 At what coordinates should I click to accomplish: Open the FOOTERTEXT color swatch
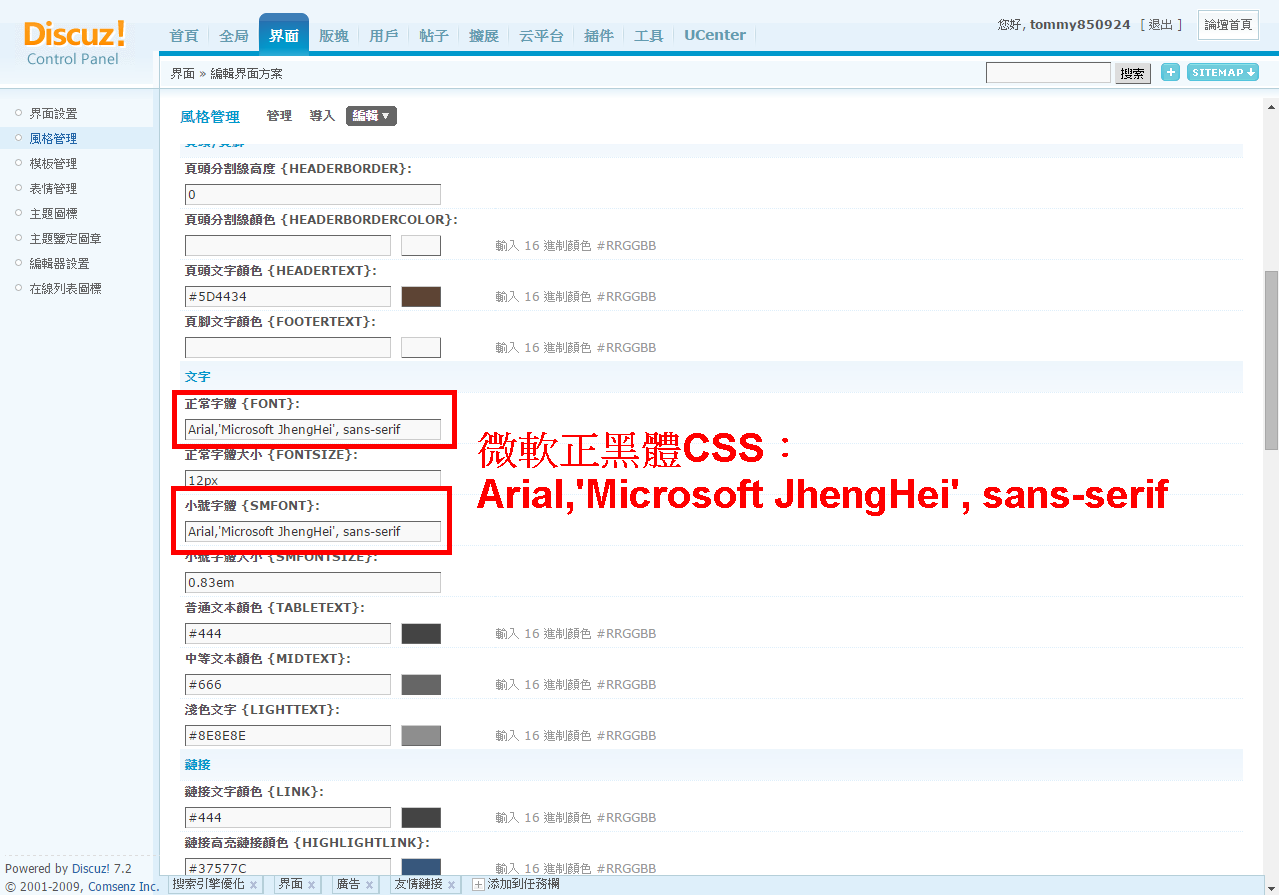click(x=421, y=347)
